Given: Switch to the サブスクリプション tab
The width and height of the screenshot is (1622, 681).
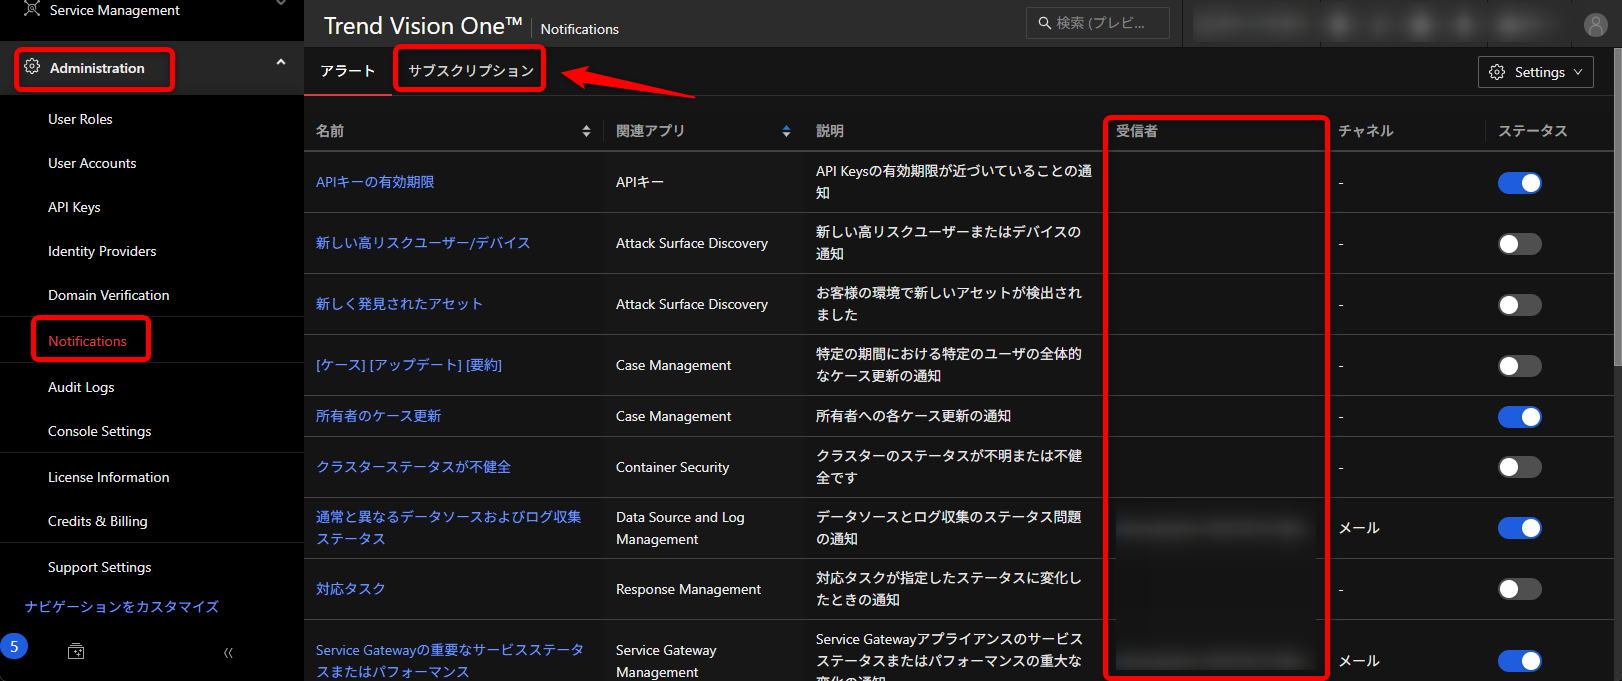Looking at the screenshot, I should 471,71.
